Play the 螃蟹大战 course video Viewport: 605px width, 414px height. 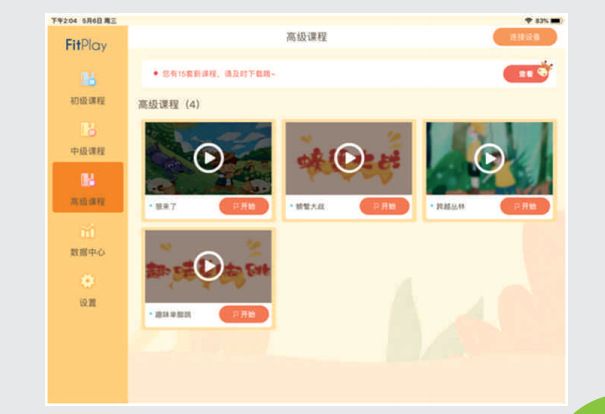point(349,158)
